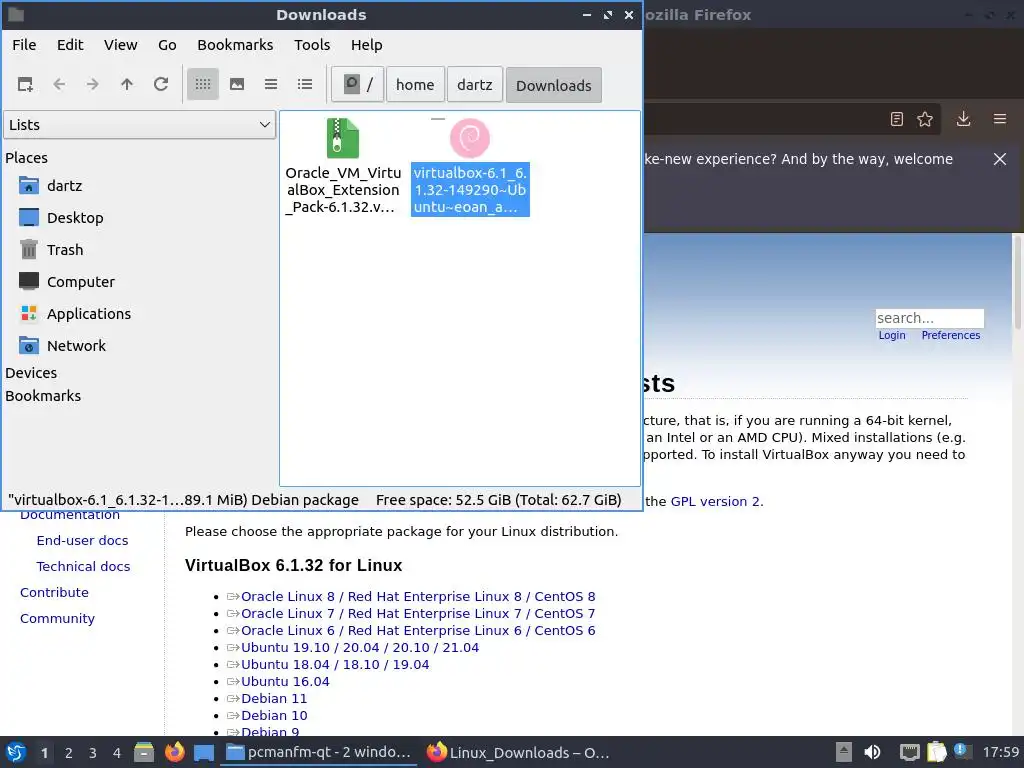1024x768 pixels.
Task: Open the LXQt start menu
Action: [x=16, y=752]
